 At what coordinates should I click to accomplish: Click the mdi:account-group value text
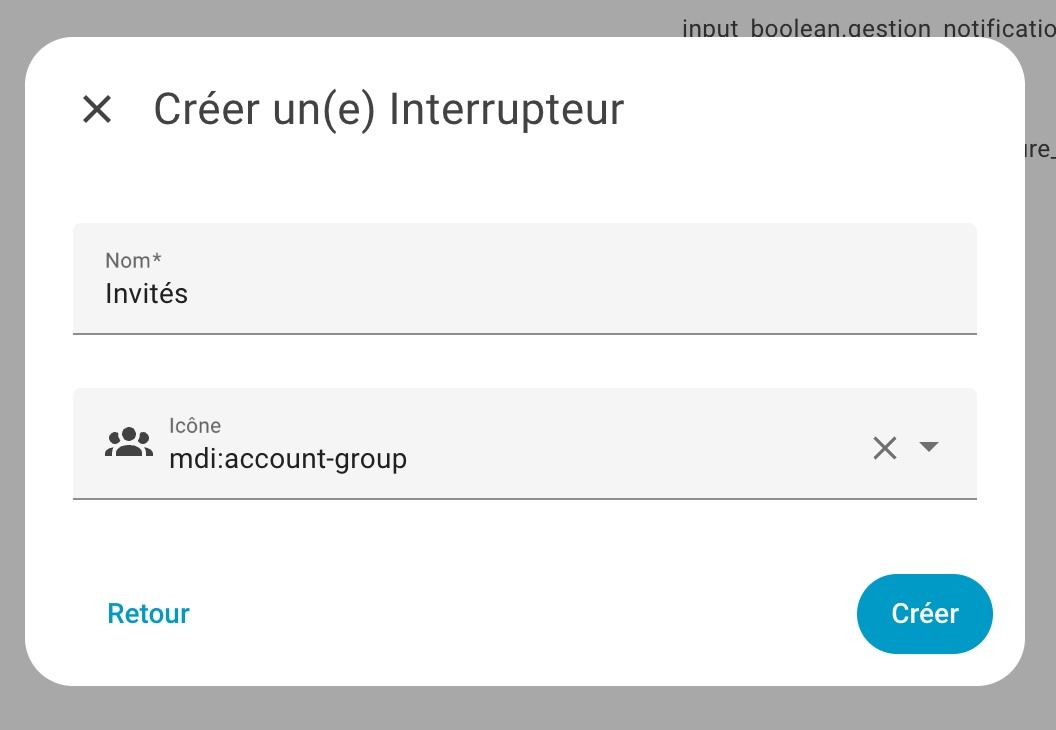coord(288,459)
